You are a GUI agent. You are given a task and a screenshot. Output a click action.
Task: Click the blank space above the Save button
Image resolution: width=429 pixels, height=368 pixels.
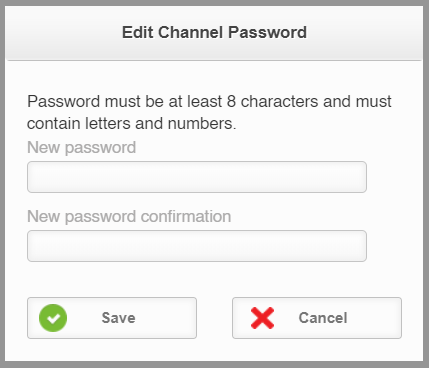click(x=112, y=279)
